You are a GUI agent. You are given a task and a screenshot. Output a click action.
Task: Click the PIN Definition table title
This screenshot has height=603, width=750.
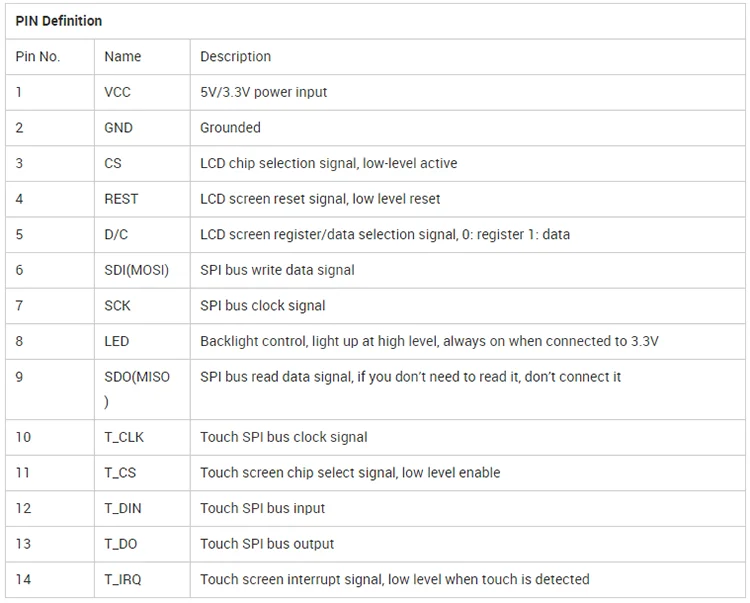pos(58,21)
